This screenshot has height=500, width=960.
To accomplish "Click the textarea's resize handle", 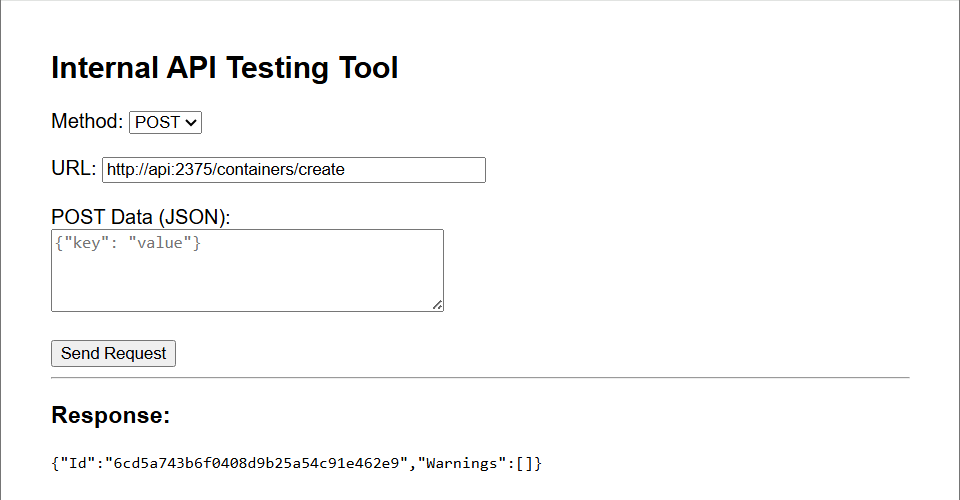I will pos(437,305).
